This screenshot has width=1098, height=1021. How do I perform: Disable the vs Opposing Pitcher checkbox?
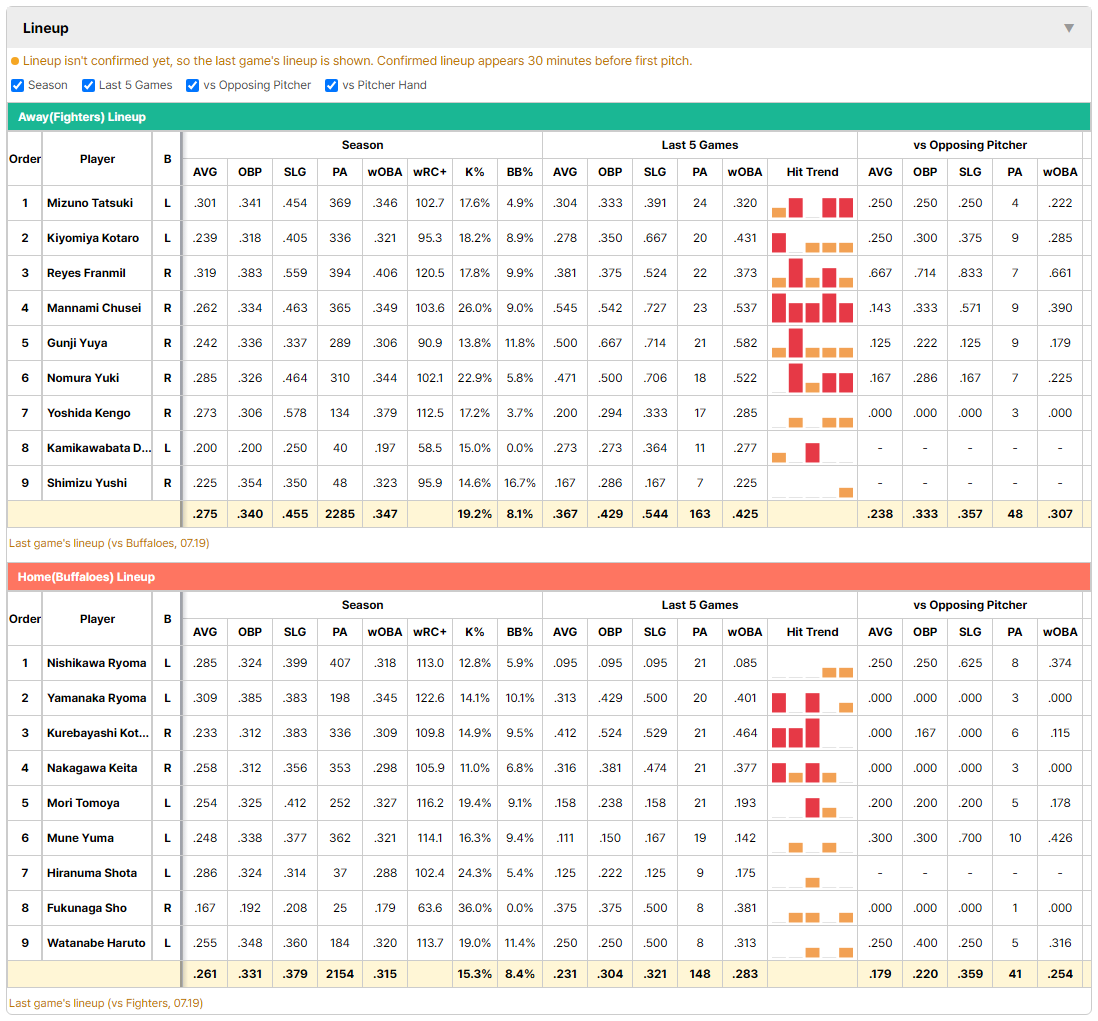(x=192, y=85)
